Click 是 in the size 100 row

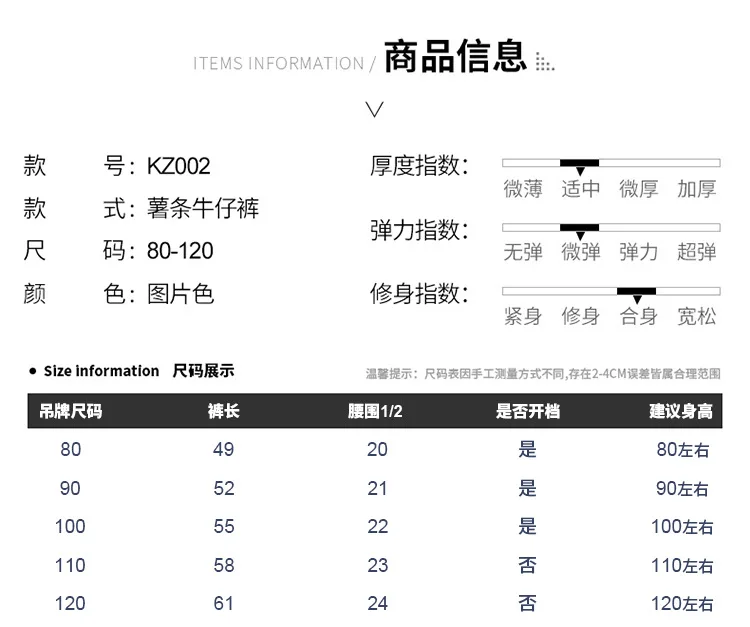pos(528,527)
